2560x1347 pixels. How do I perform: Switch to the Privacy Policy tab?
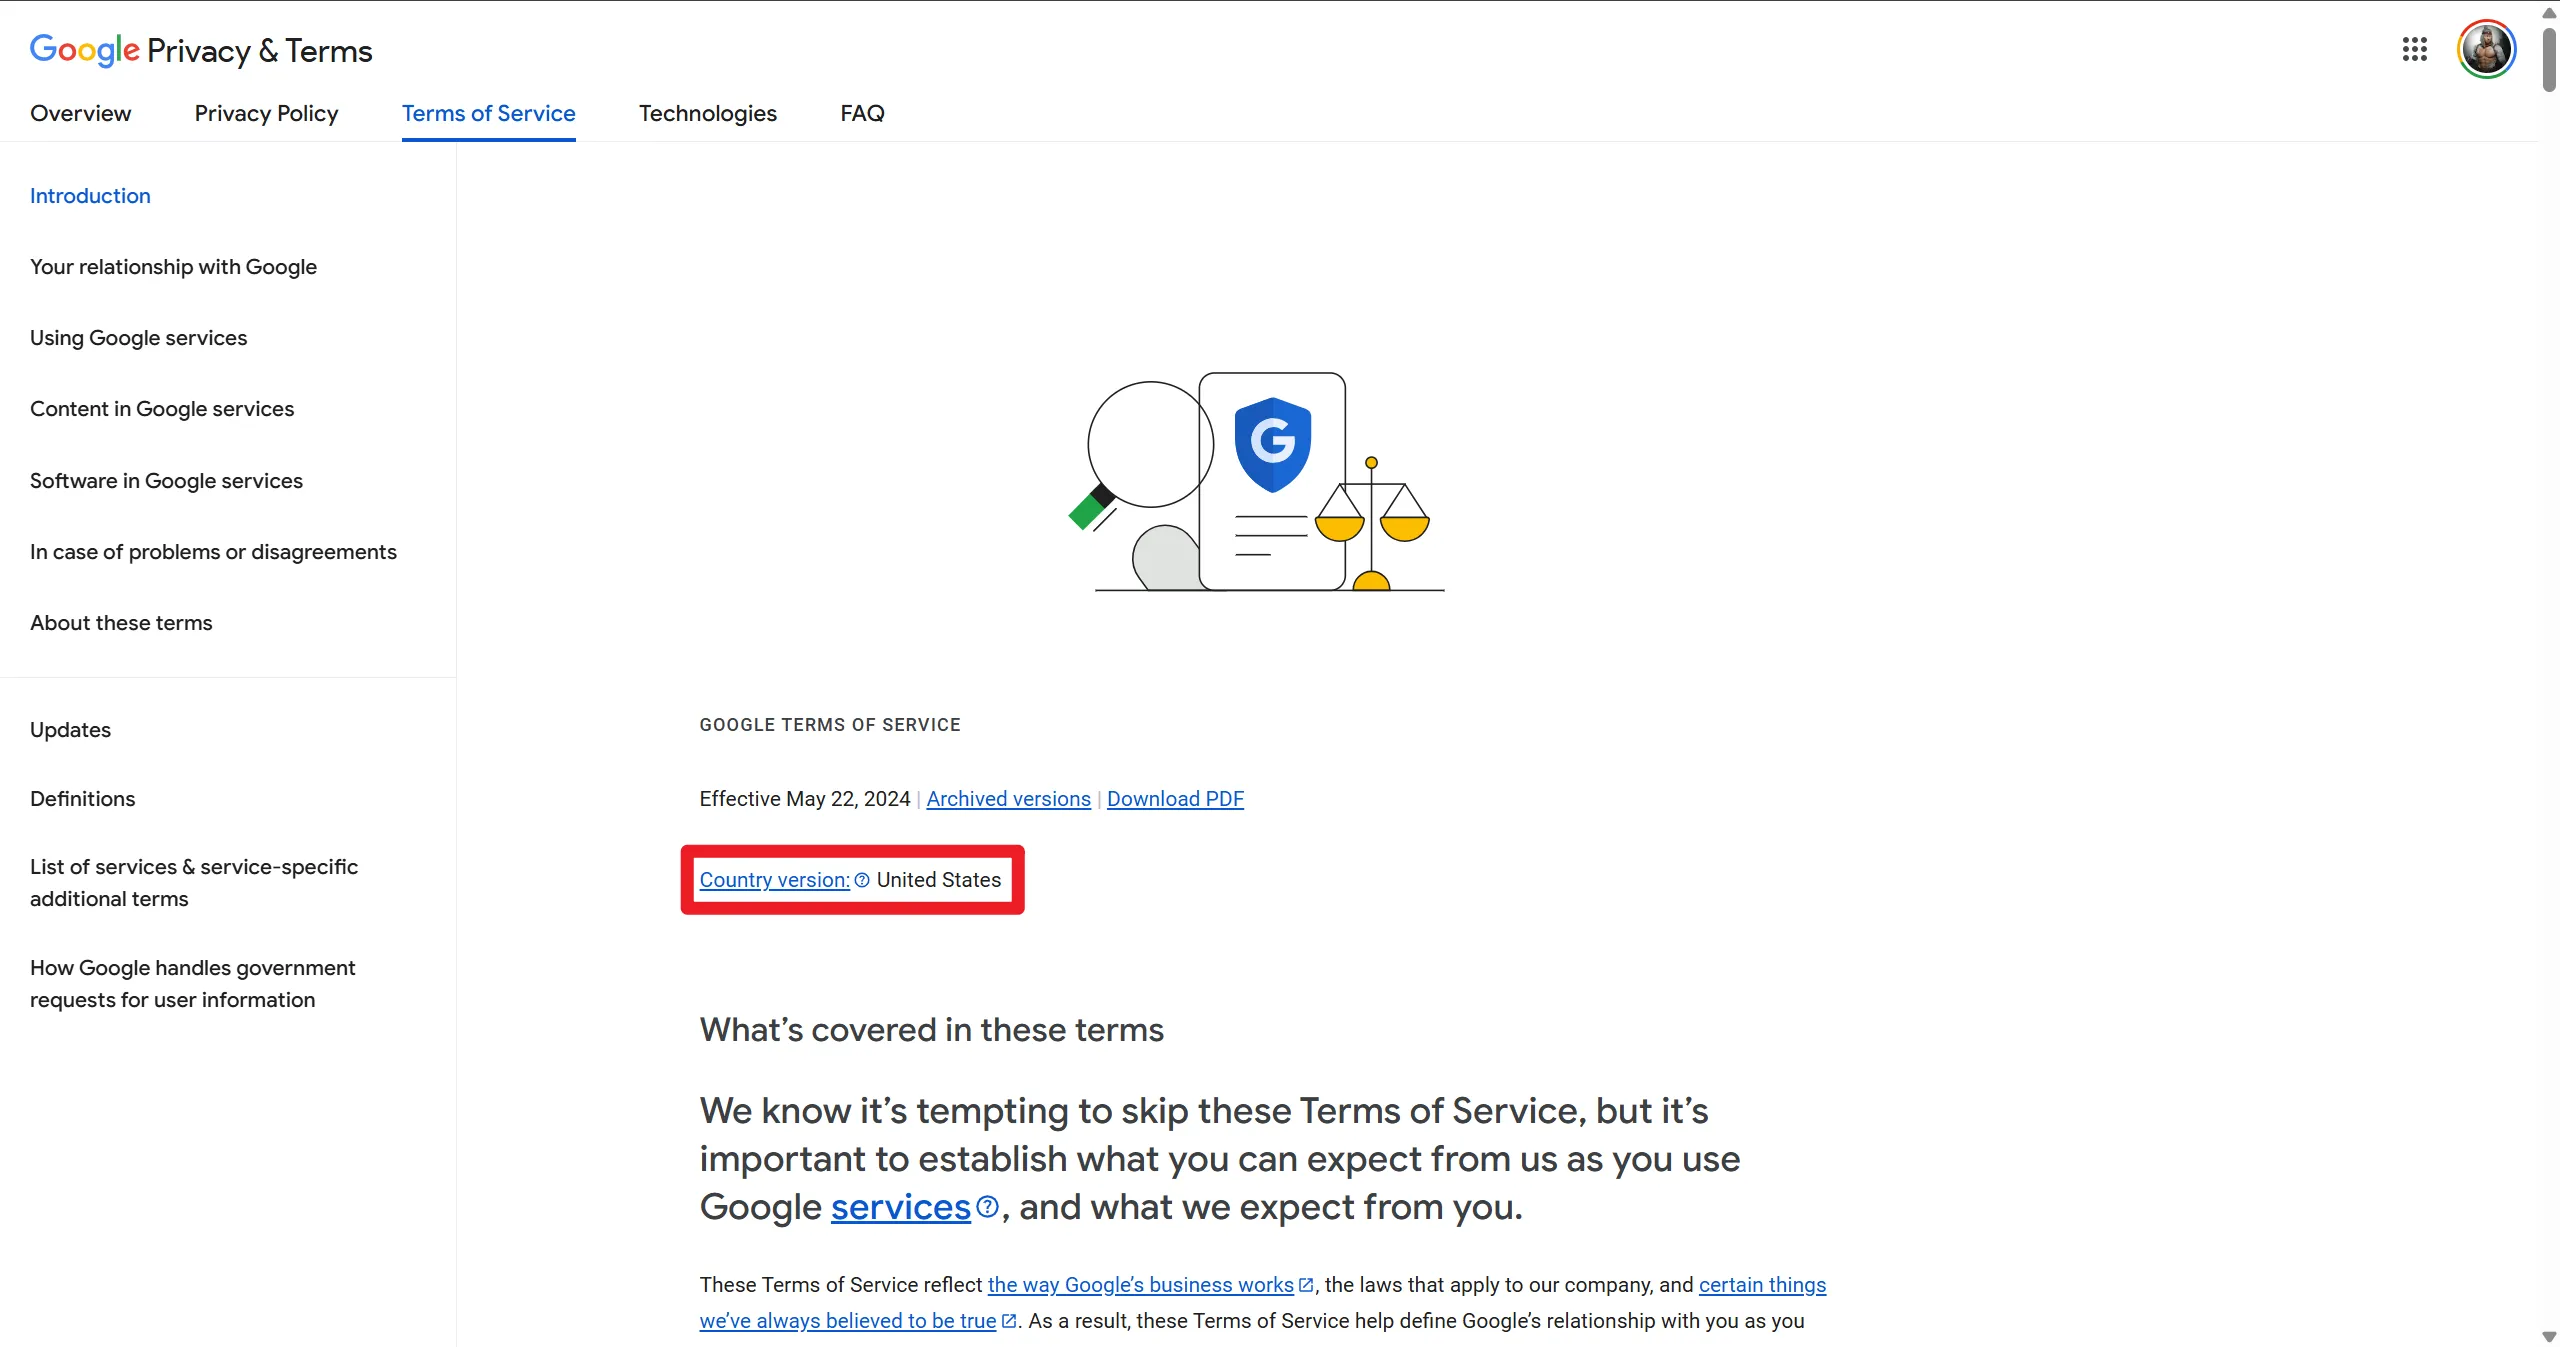(265, 113)
